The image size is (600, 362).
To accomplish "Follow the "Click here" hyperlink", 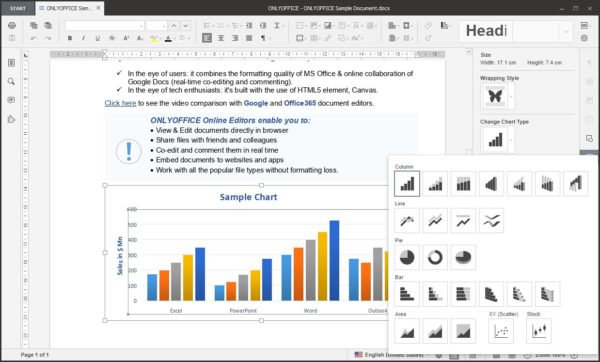I will 120,103.
